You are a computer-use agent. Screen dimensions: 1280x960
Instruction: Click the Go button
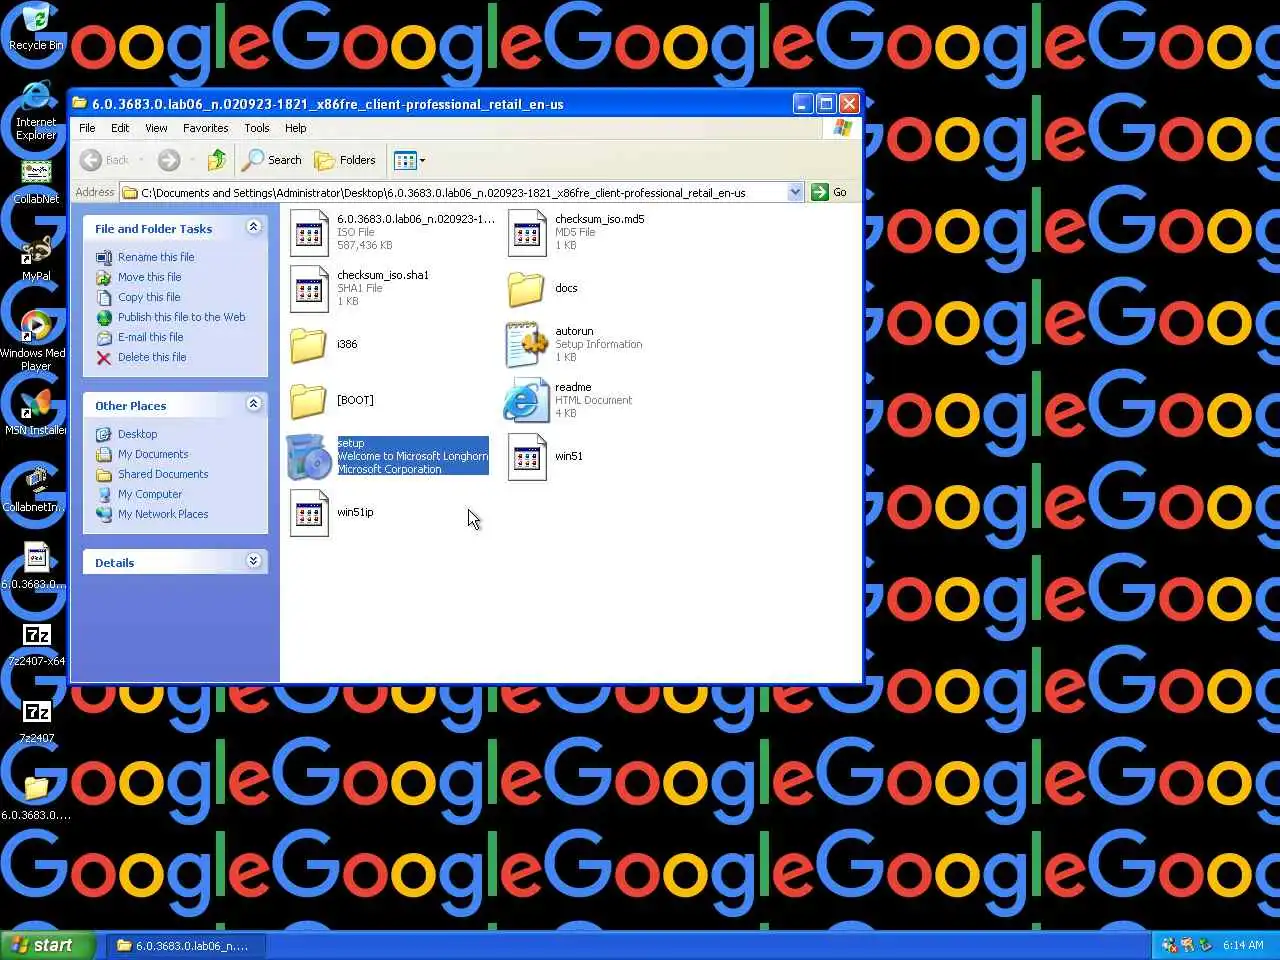point(829,192)
